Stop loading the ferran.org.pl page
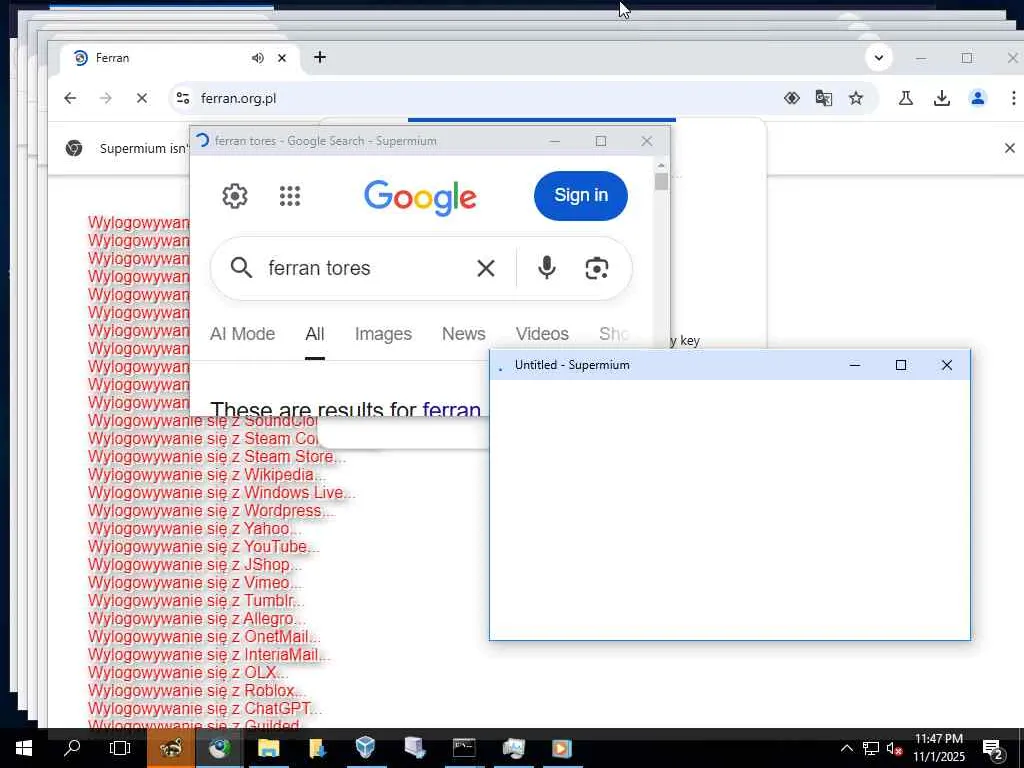The image size is (1024, 768). click(142, 99)
